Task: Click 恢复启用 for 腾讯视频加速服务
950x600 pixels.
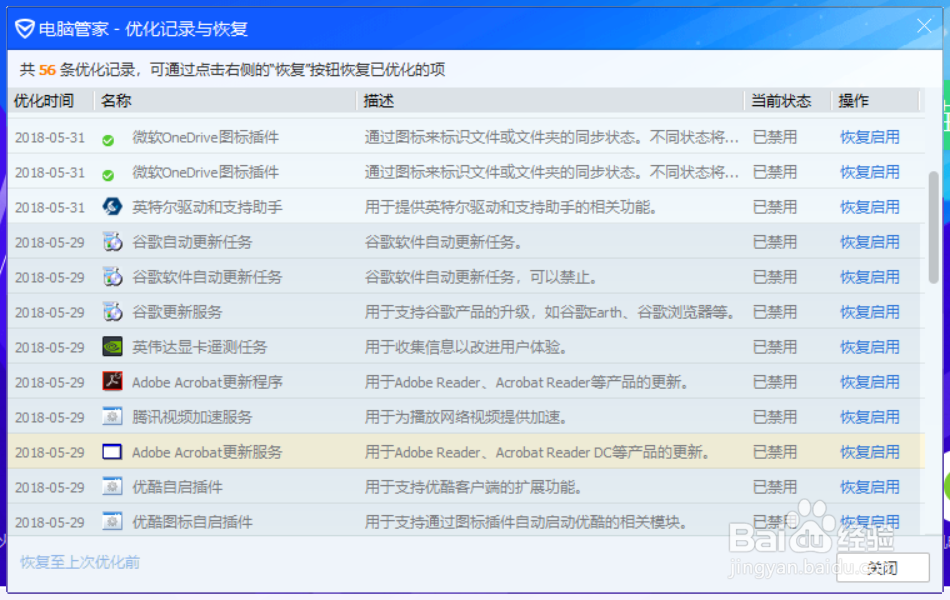Action: pyautogui.click(x=869, y=418)
